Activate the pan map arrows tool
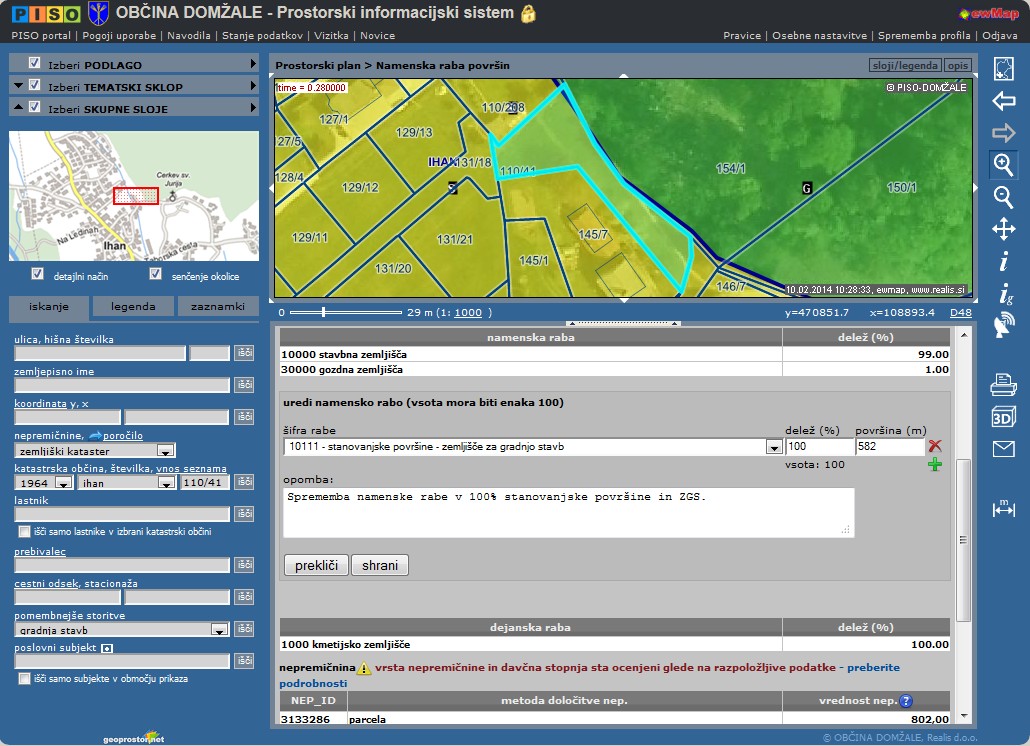The height and width of the screenshot is (746, 1030). tap(1003, 230)
